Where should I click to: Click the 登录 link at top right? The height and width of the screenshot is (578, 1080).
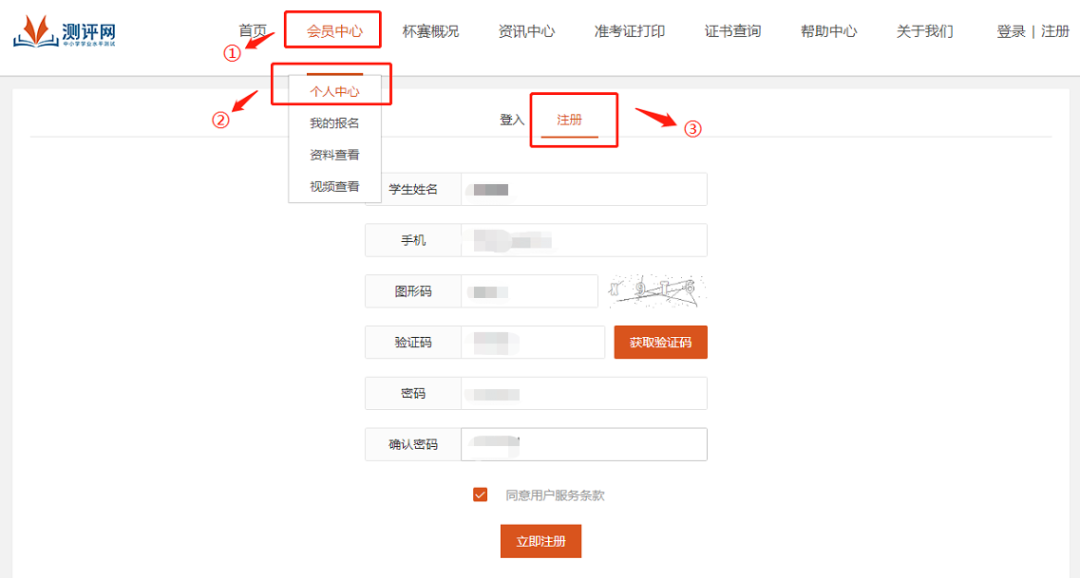[1010, 31]
